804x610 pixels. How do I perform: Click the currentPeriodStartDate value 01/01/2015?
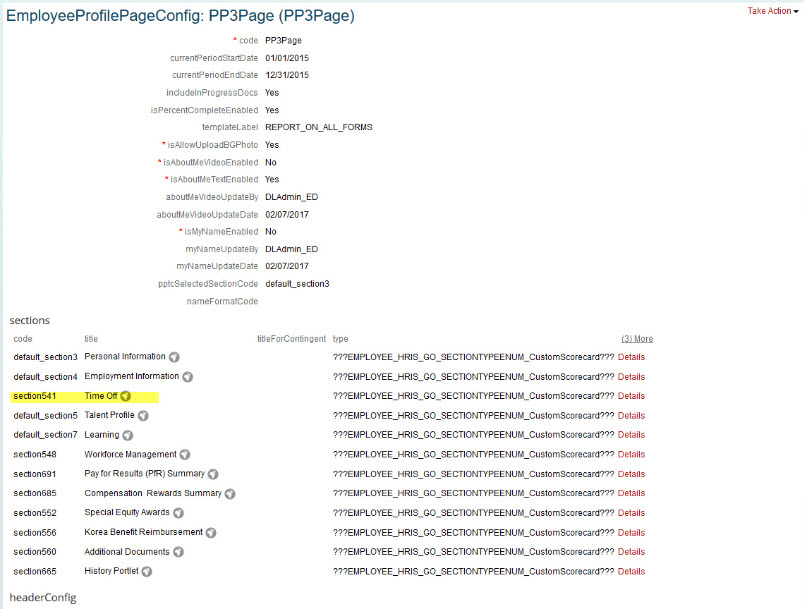[x=287, y=58]
